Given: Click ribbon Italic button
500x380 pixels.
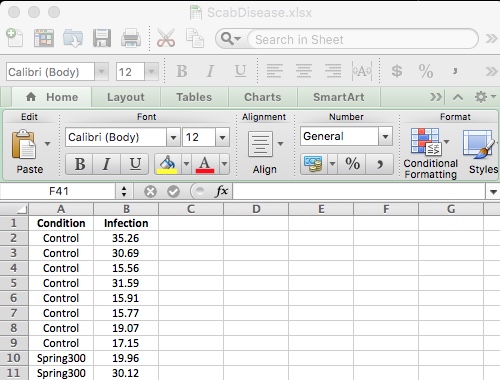Looking at the screenshot, I should (107, 164).
